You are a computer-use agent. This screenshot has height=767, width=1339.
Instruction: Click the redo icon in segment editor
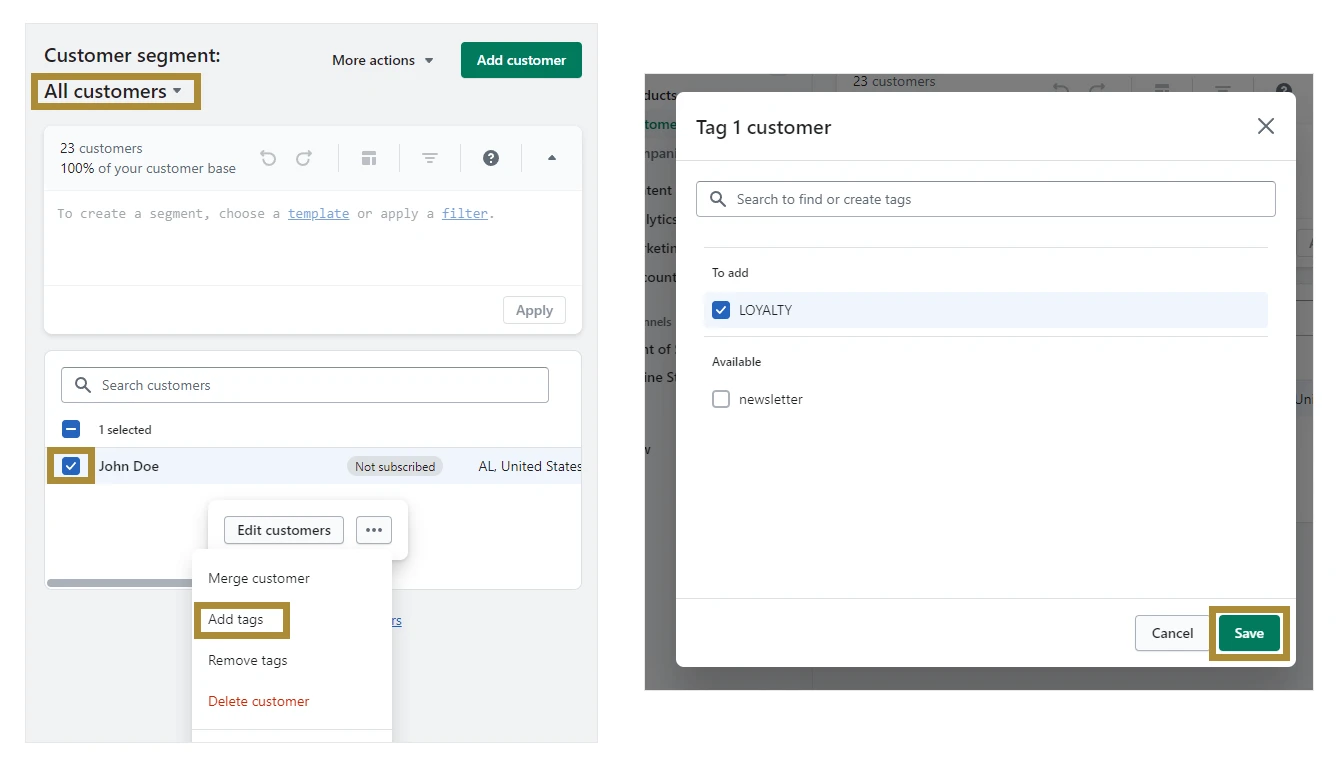pyautogui.click(x=304, y=158)
